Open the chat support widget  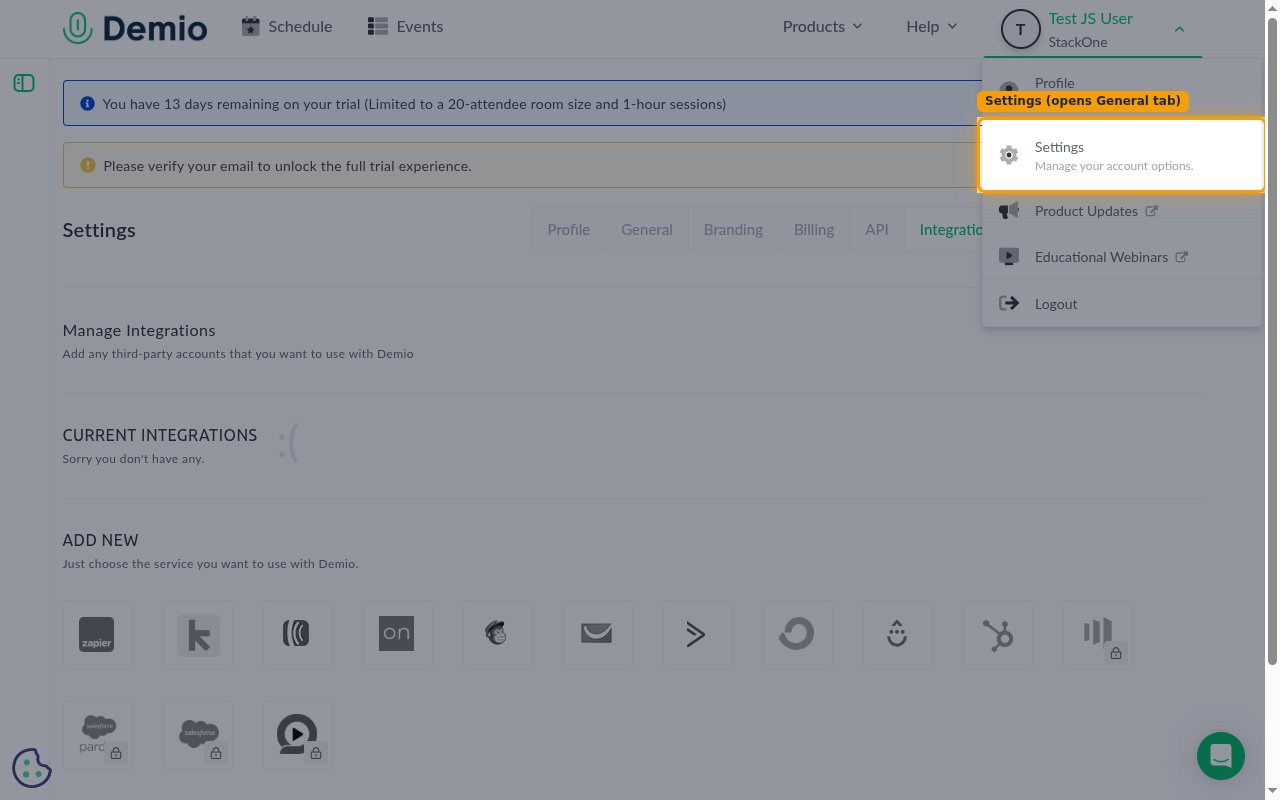click(1221, 756)
